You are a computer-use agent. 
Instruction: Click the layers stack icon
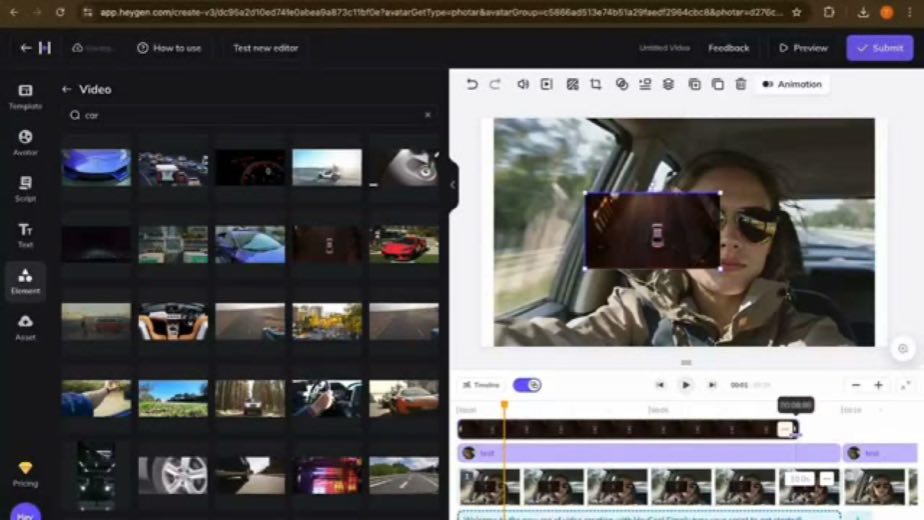[668, 84]
